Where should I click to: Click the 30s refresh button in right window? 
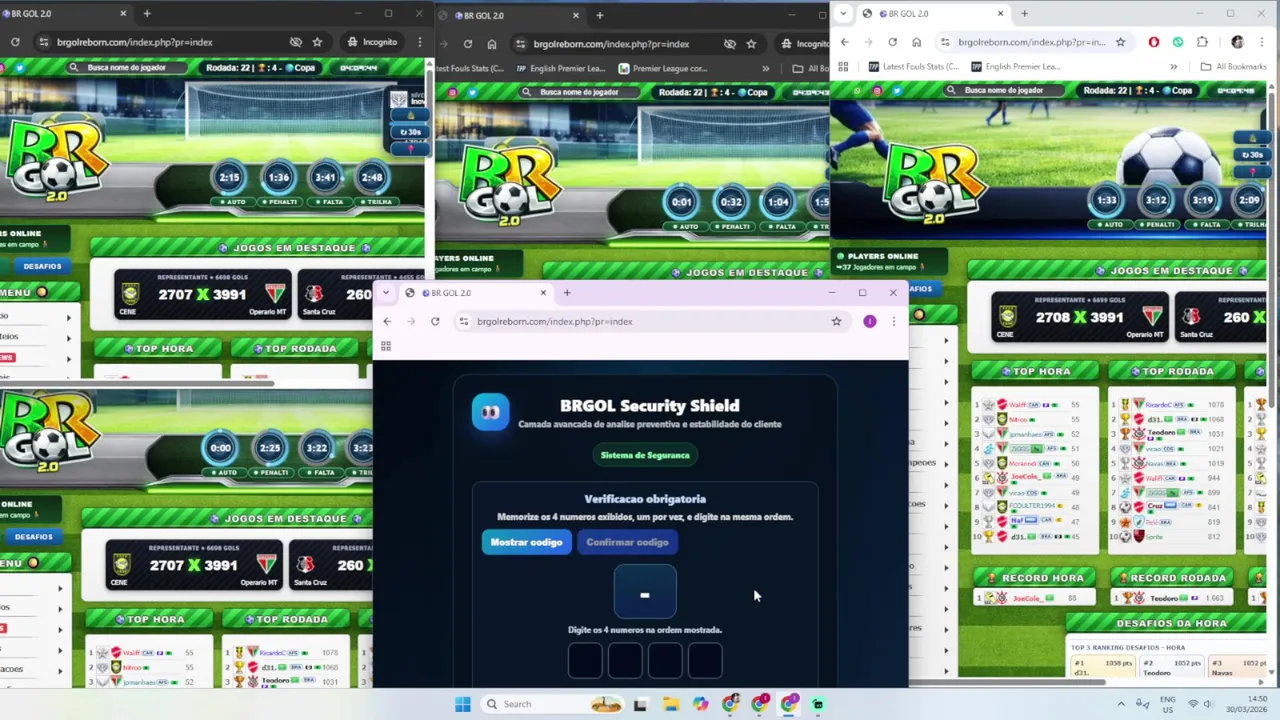coord(1251,155)
